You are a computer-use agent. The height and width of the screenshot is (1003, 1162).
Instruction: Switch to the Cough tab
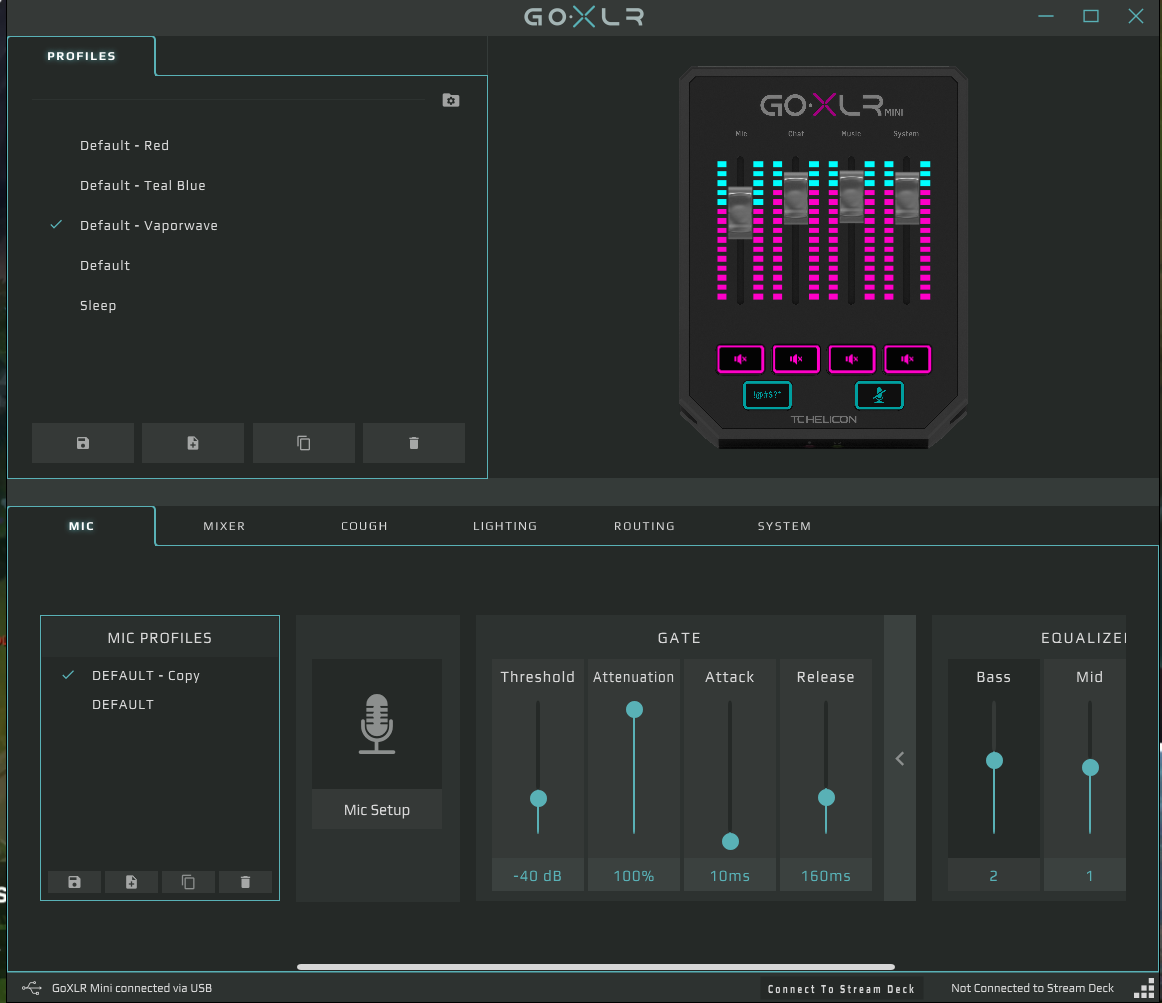coord(364,526)
